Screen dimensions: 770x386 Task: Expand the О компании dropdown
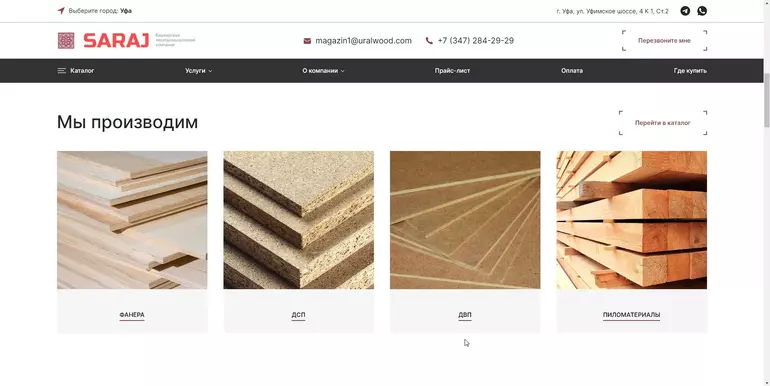point(323,71)
